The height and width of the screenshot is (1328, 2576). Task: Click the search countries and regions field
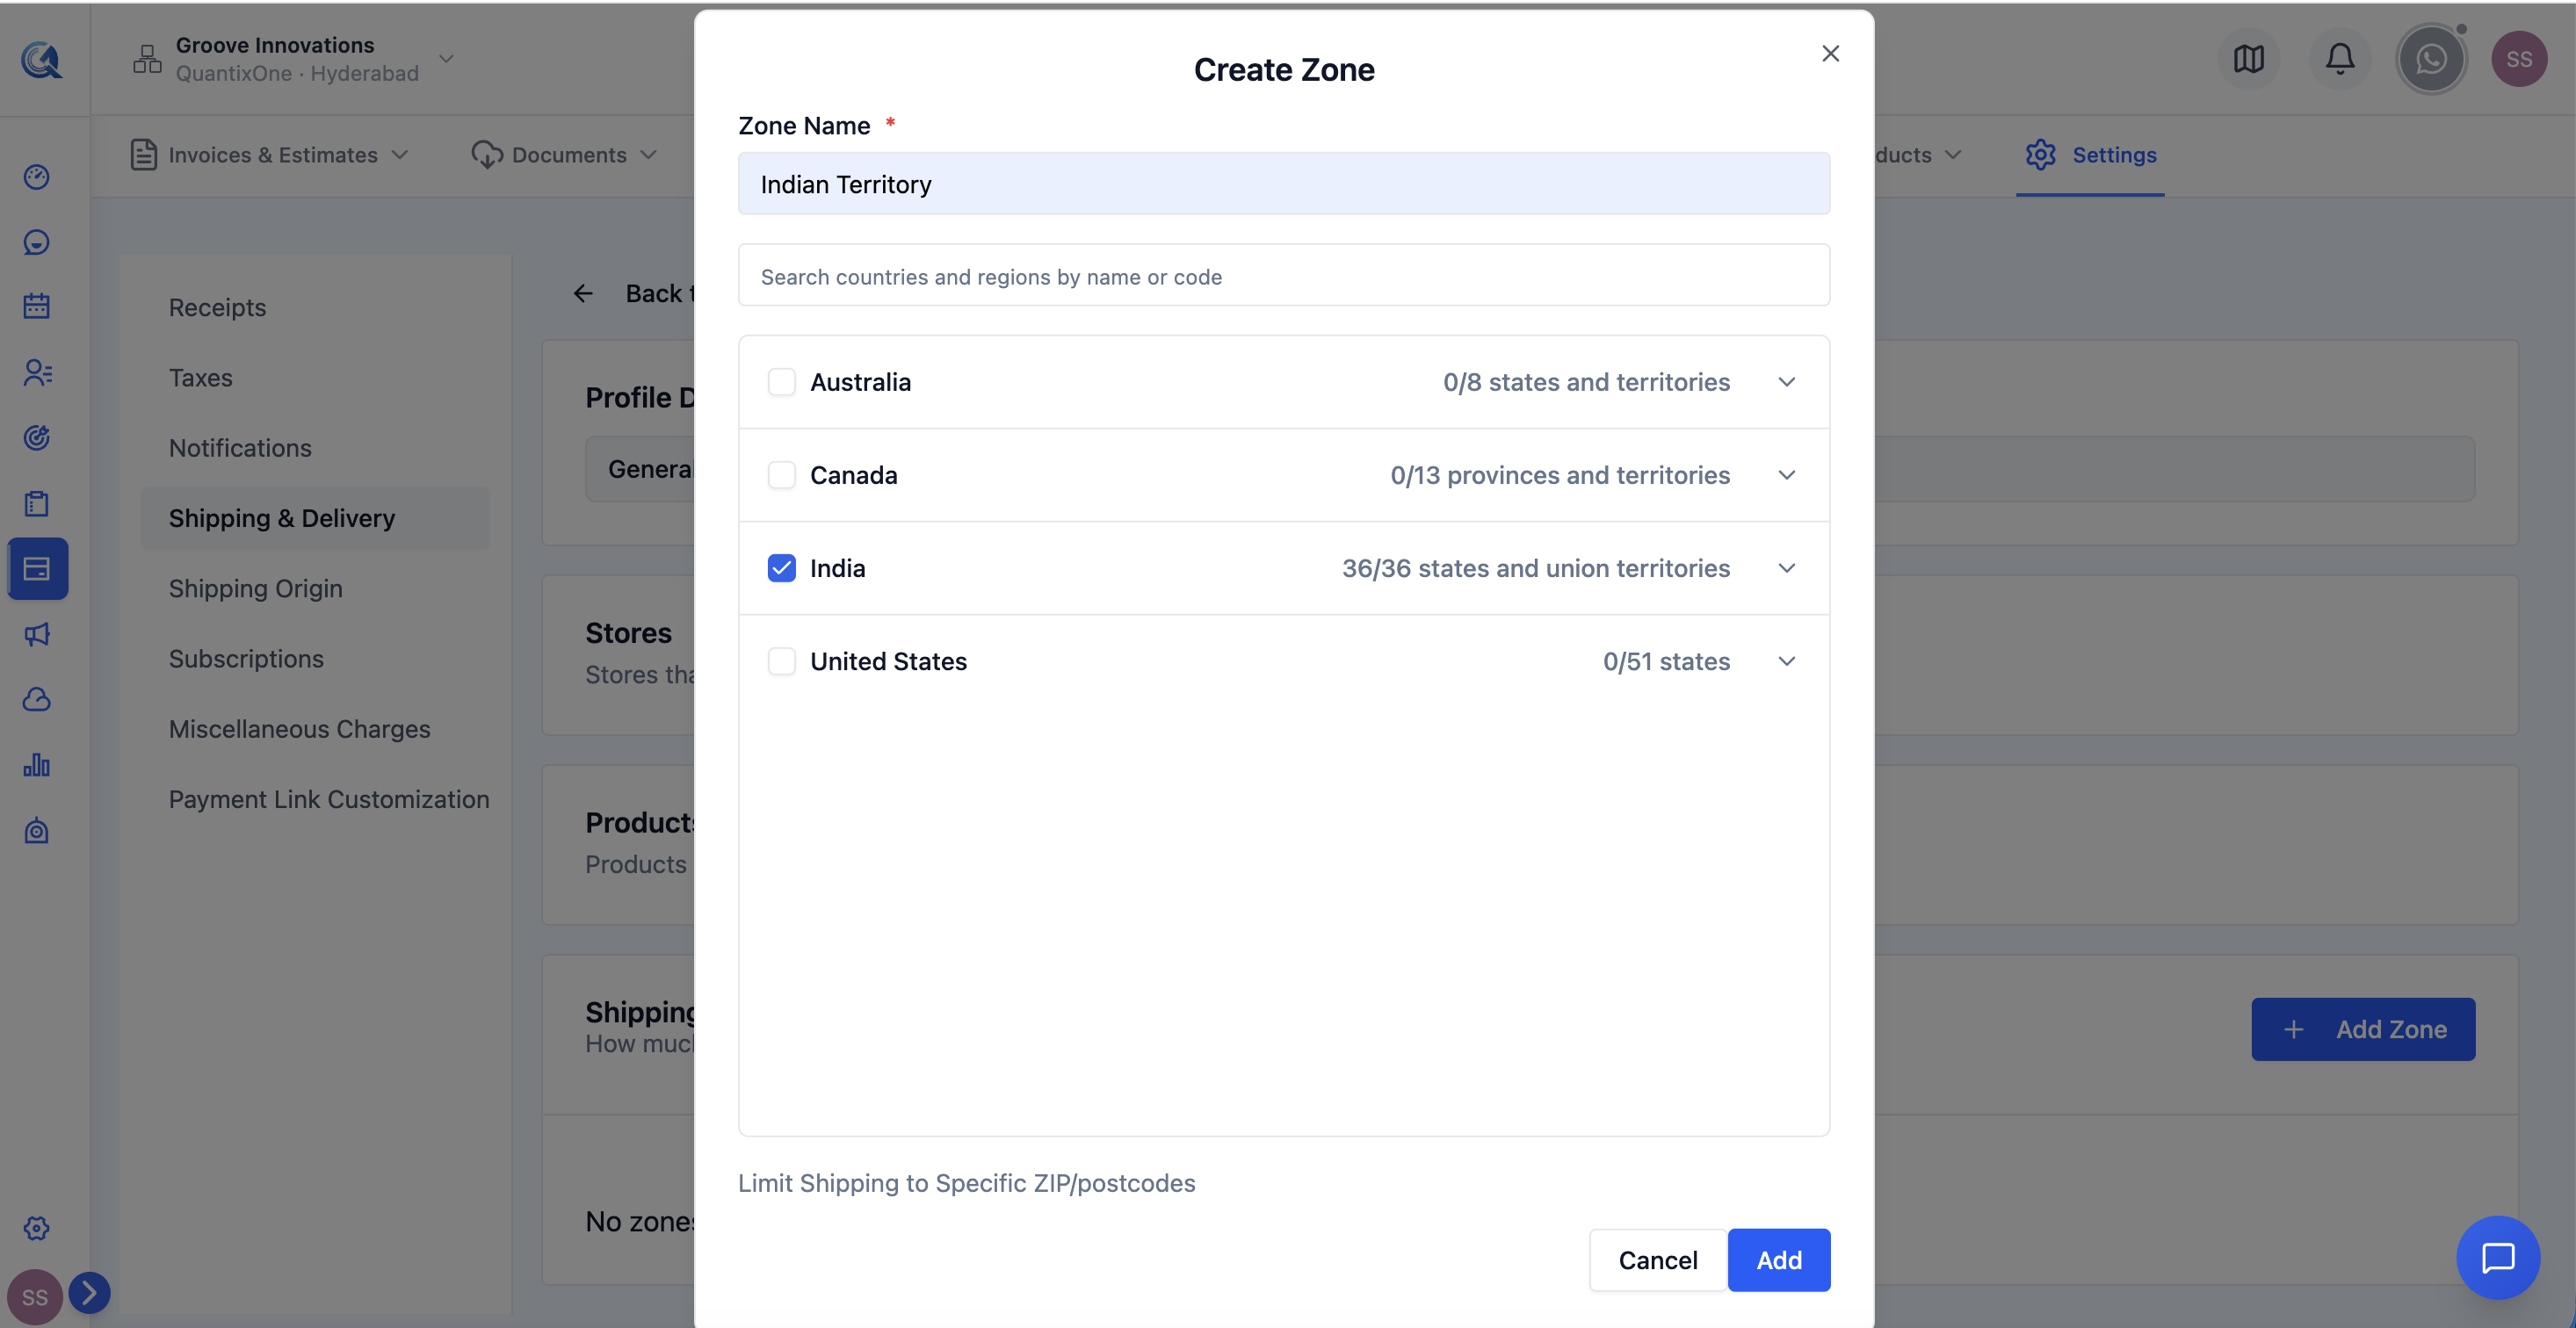(1283, 275)
